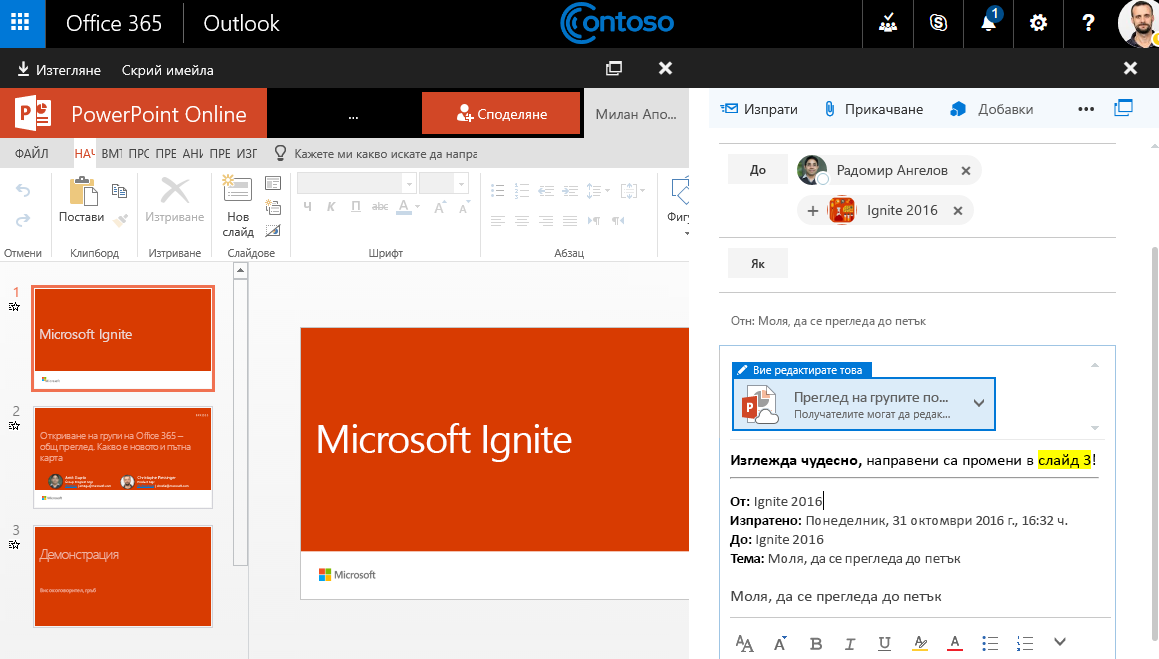
Task: Open more email actions ellipsis
Action: [1086, 109]
